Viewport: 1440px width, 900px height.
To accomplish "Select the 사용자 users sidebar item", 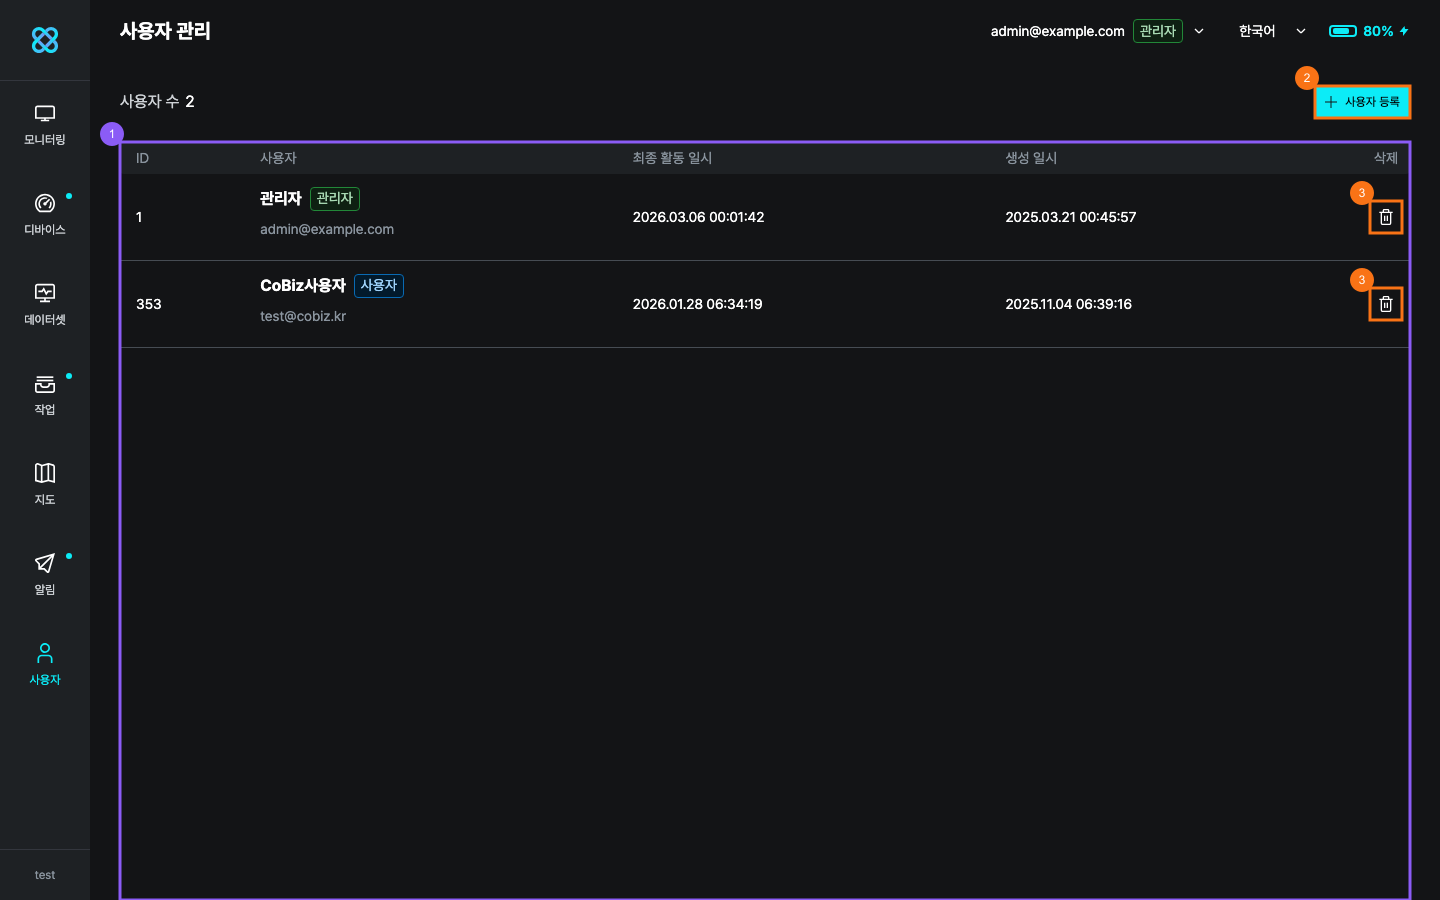I will [45, 665].
